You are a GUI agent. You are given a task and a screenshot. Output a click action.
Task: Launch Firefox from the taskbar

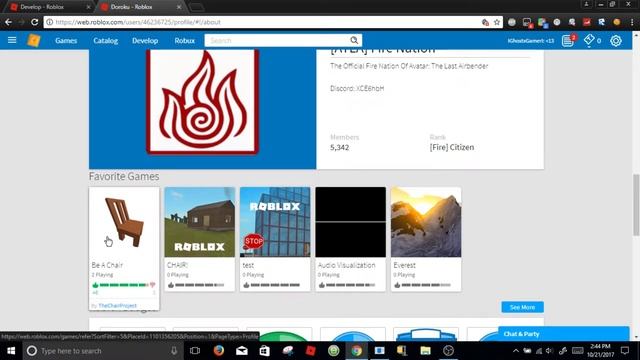pyautogui.click(x=218, y=351)
